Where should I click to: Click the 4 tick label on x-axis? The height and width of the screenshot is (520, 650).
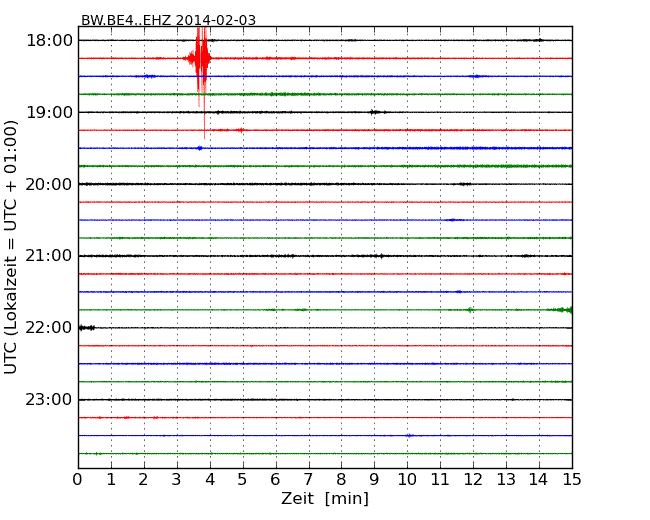pos(210,480)
